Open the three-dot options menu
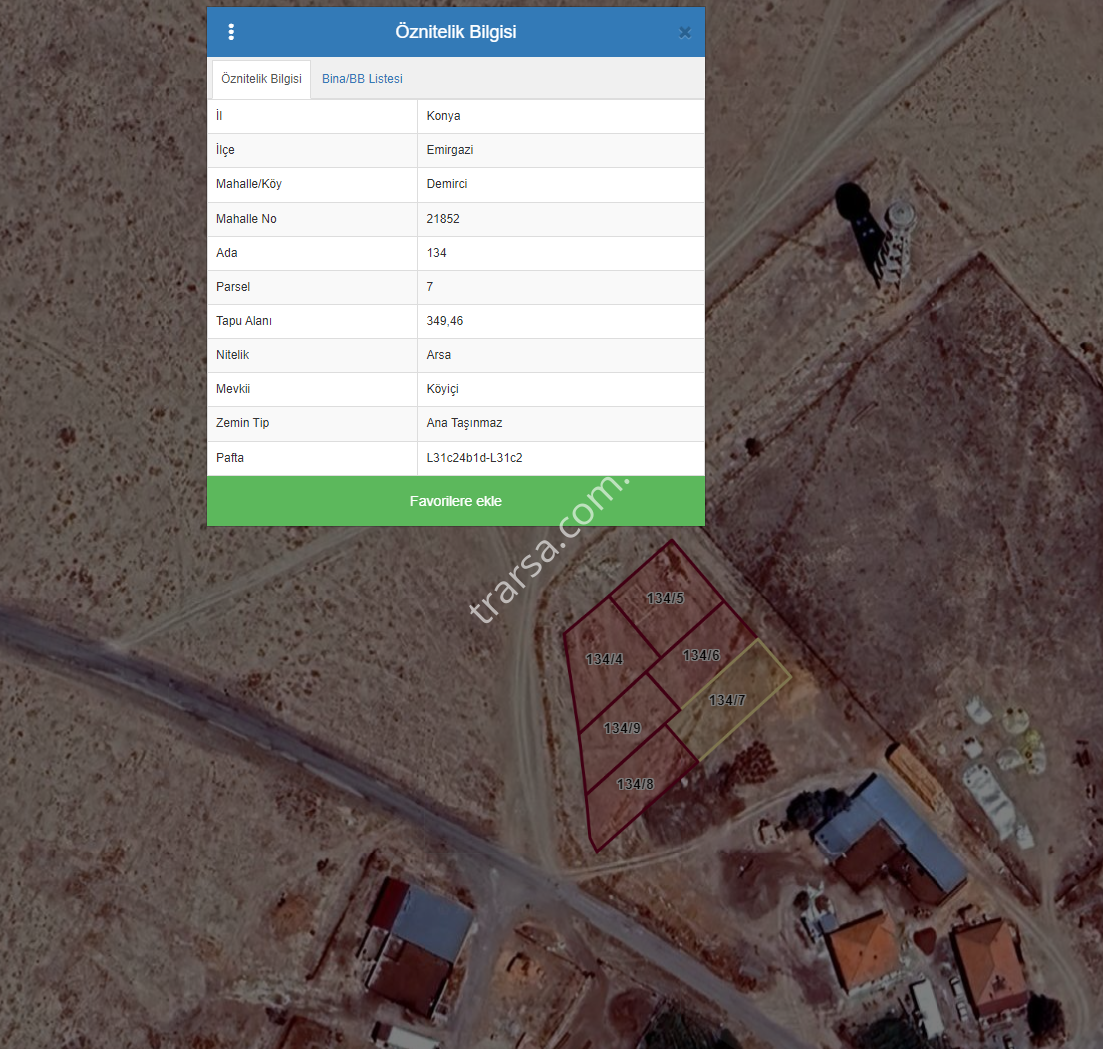Image resolution: width=1103 pixels, height=1049 pixels. click(231, 32)
